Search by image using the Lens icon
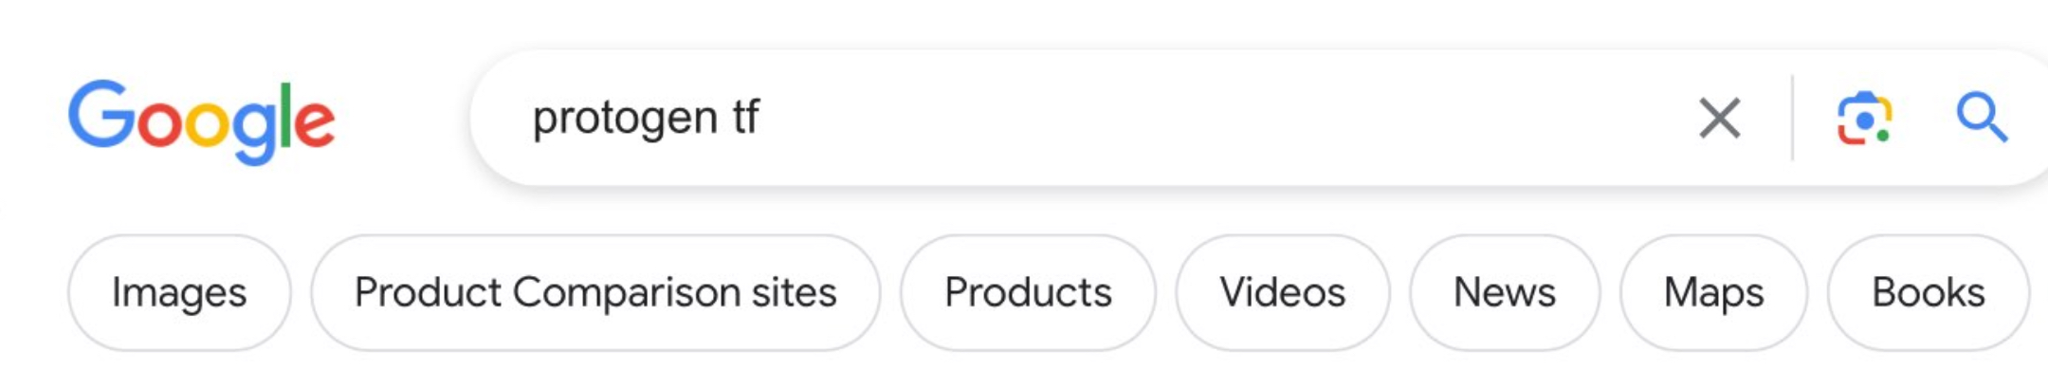 coord(1864,118)
